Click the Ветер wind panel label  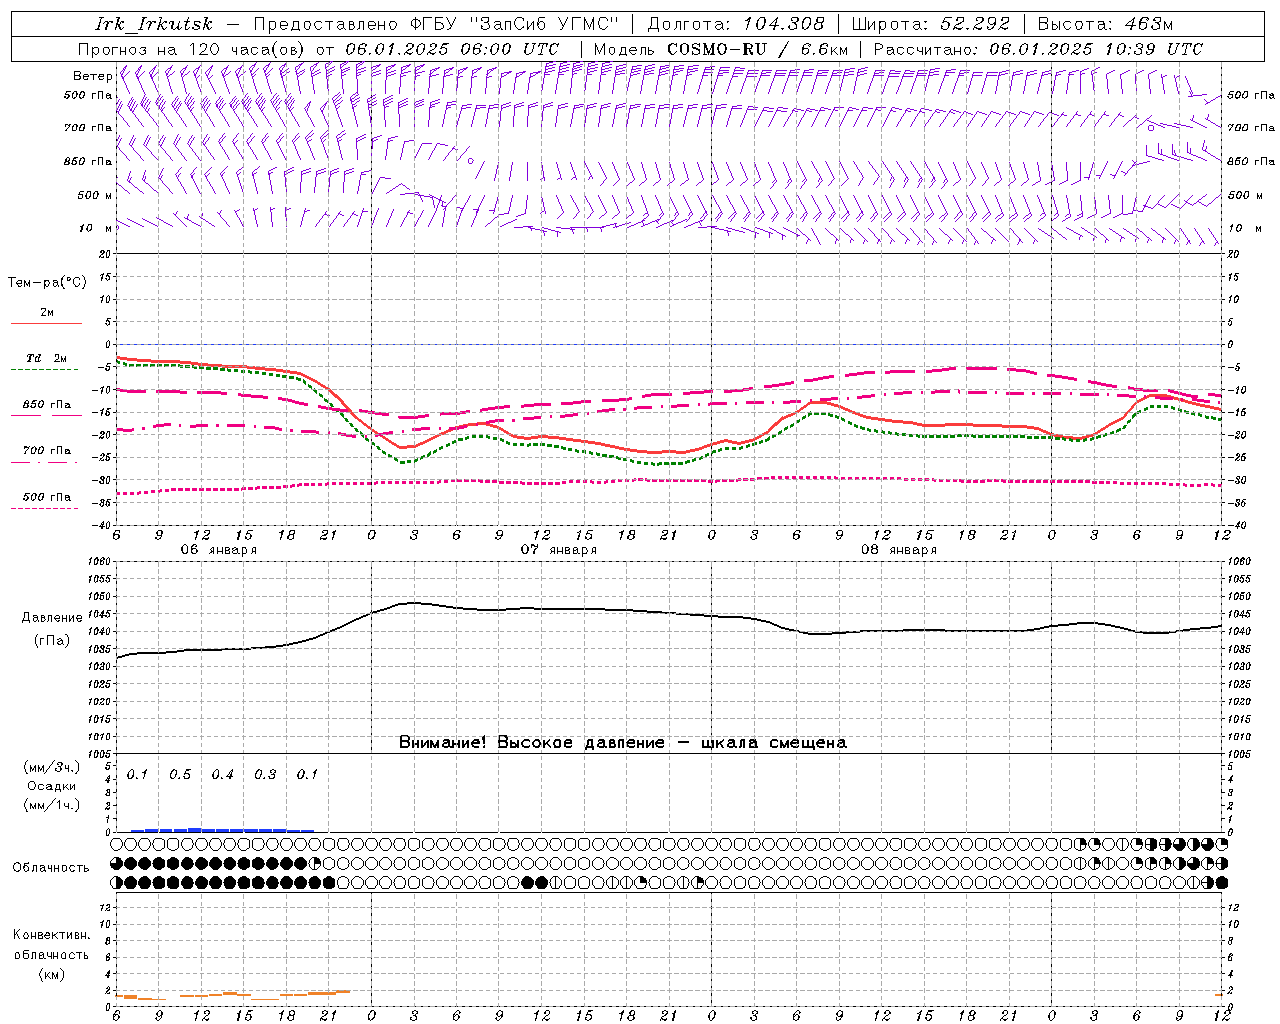92,76
